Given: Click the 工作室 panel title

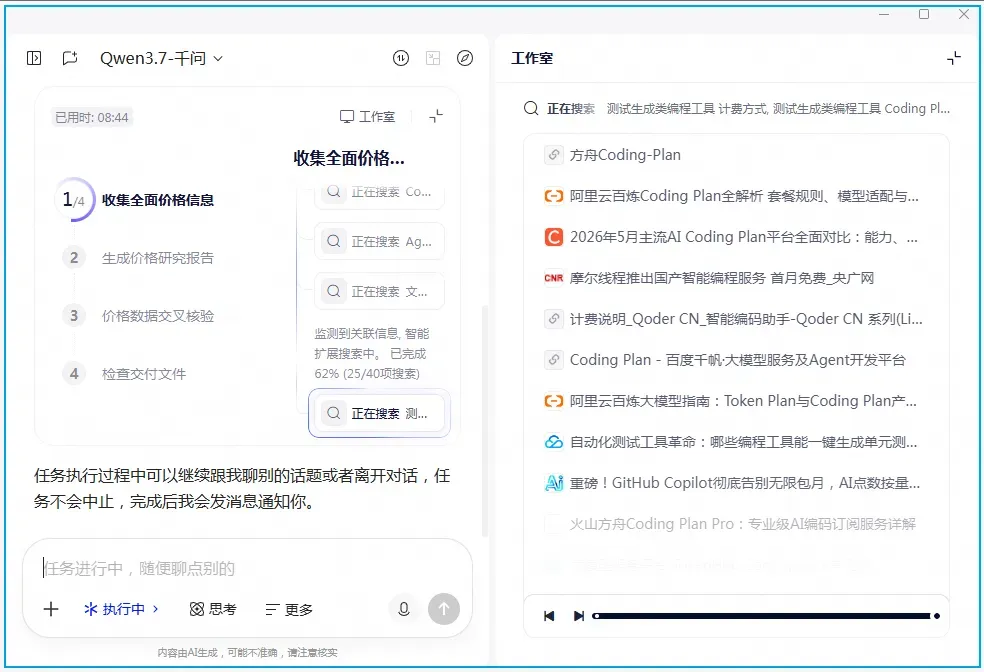Looking at the screenshot, I should pyautogui.click(x=532, y=58).
